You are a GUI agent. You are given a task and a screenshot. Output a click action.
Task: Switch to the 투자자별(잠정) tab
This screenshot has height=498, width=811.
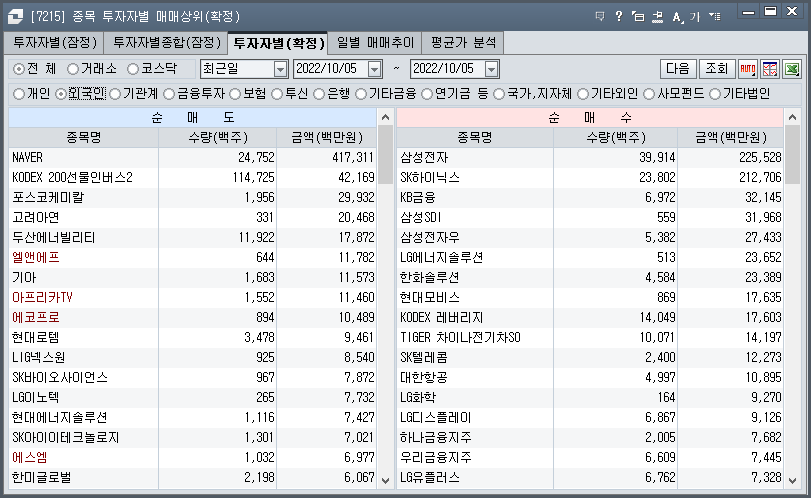pyautogui.click(x=54, y=43)
